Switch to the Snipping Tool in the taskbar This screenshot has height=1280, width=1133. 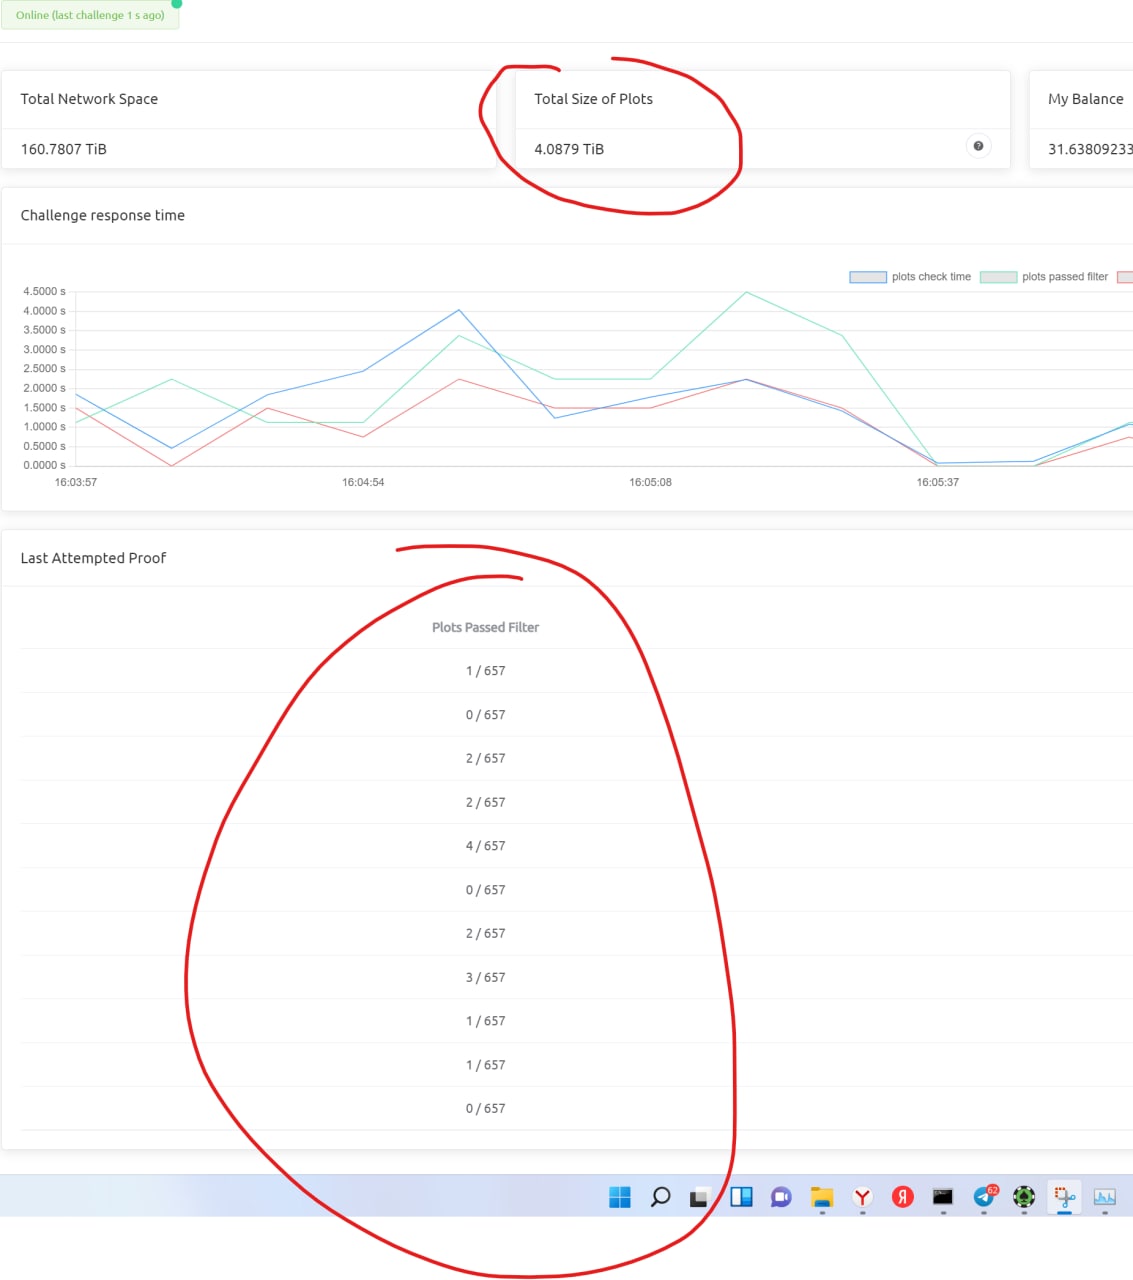coord(1065,1197)
